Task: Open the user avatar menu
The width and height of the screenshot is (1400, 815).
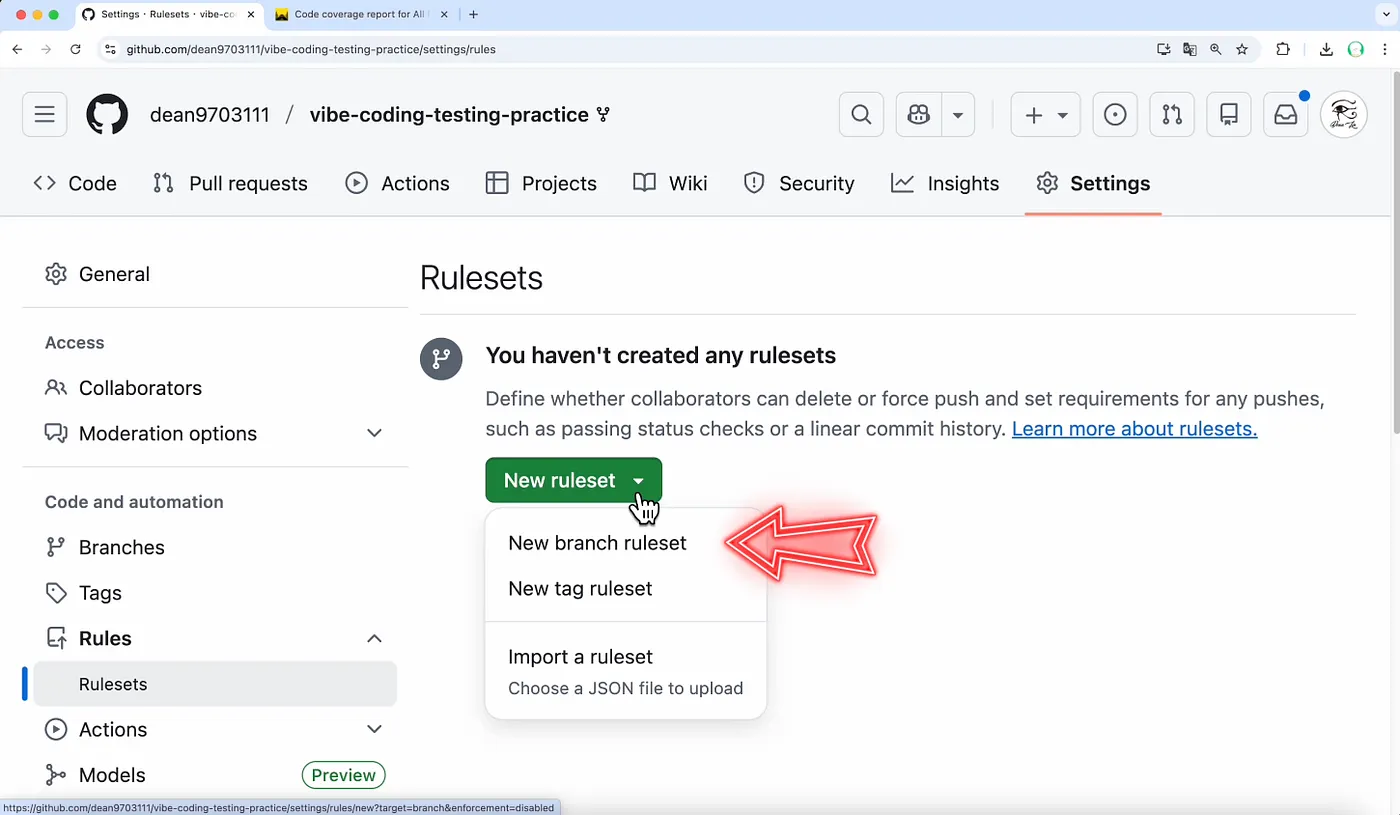Action: coord(1344,115)
